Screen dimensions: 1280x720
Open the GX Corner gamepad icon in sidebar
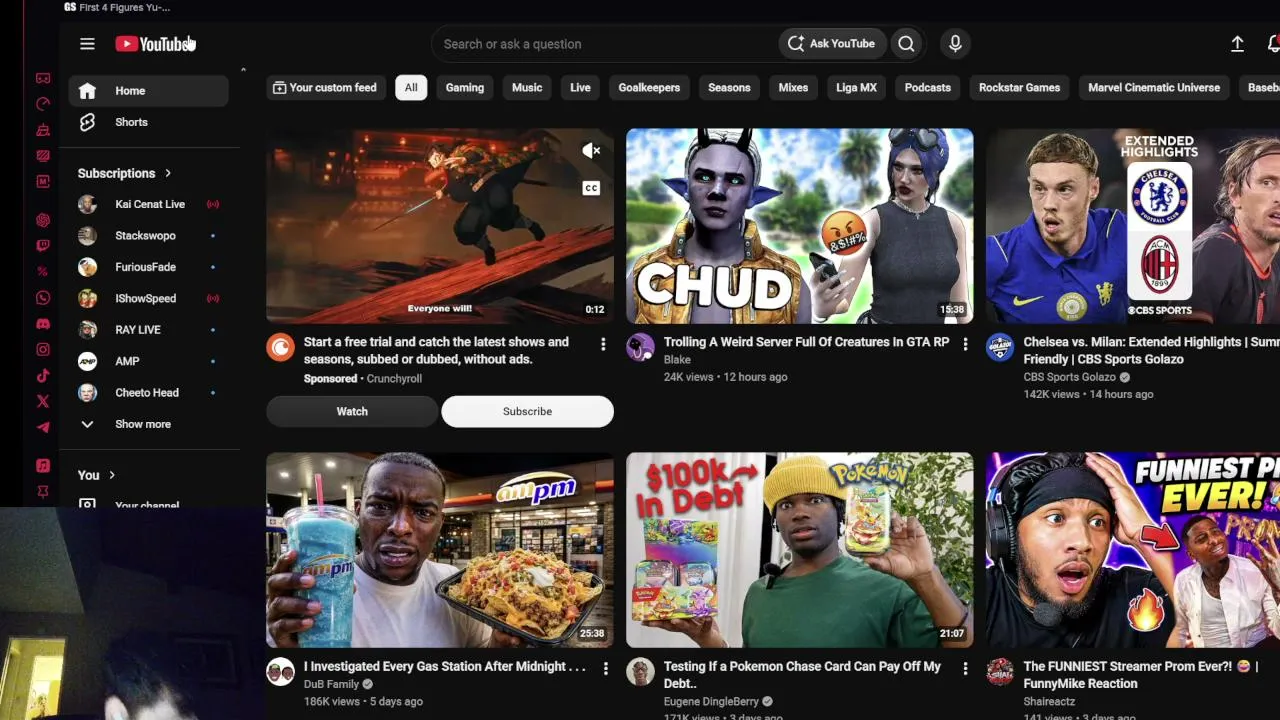pyautogui.click(x=43, y=78)
